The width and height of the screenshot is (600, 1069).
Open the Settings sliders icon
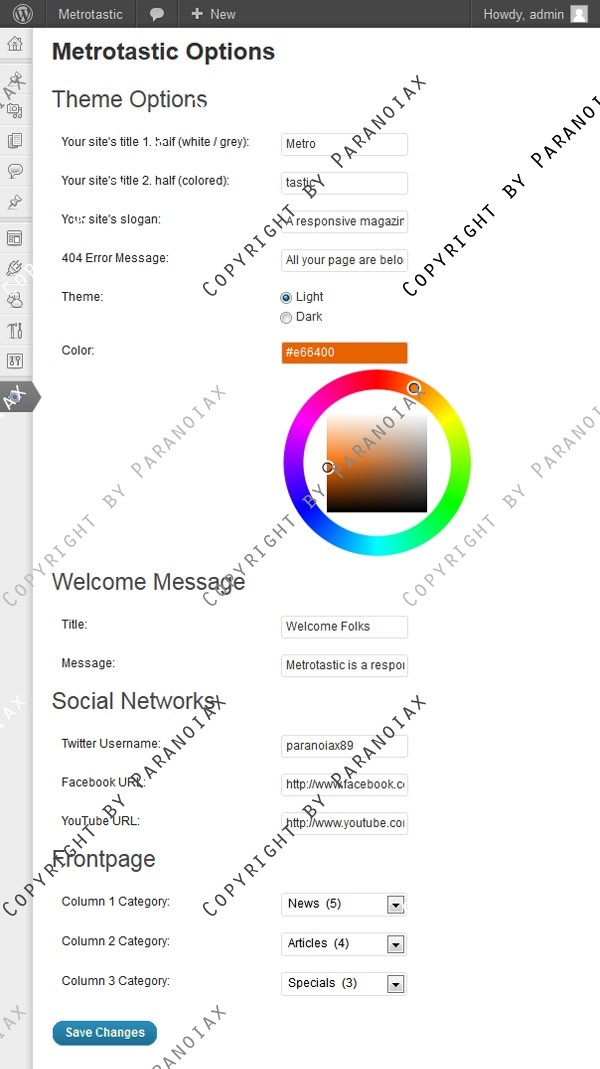pyautogui.click(x=15, y=361)
